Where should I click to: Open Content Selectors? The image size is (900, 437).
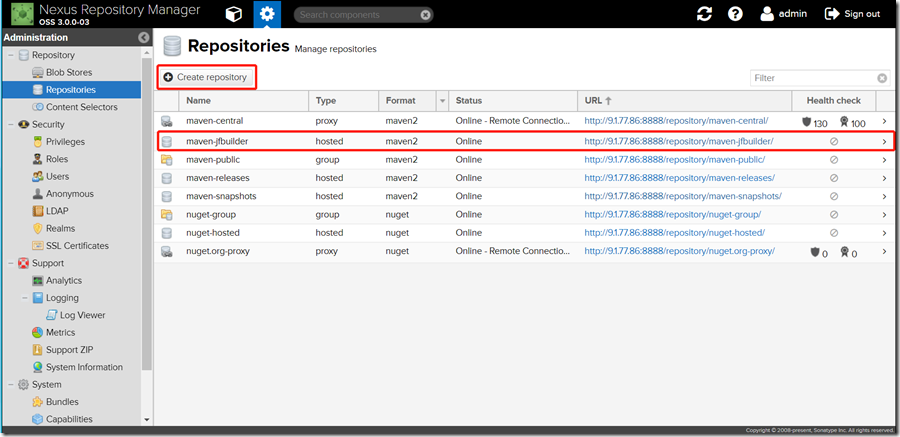(82, 107)
